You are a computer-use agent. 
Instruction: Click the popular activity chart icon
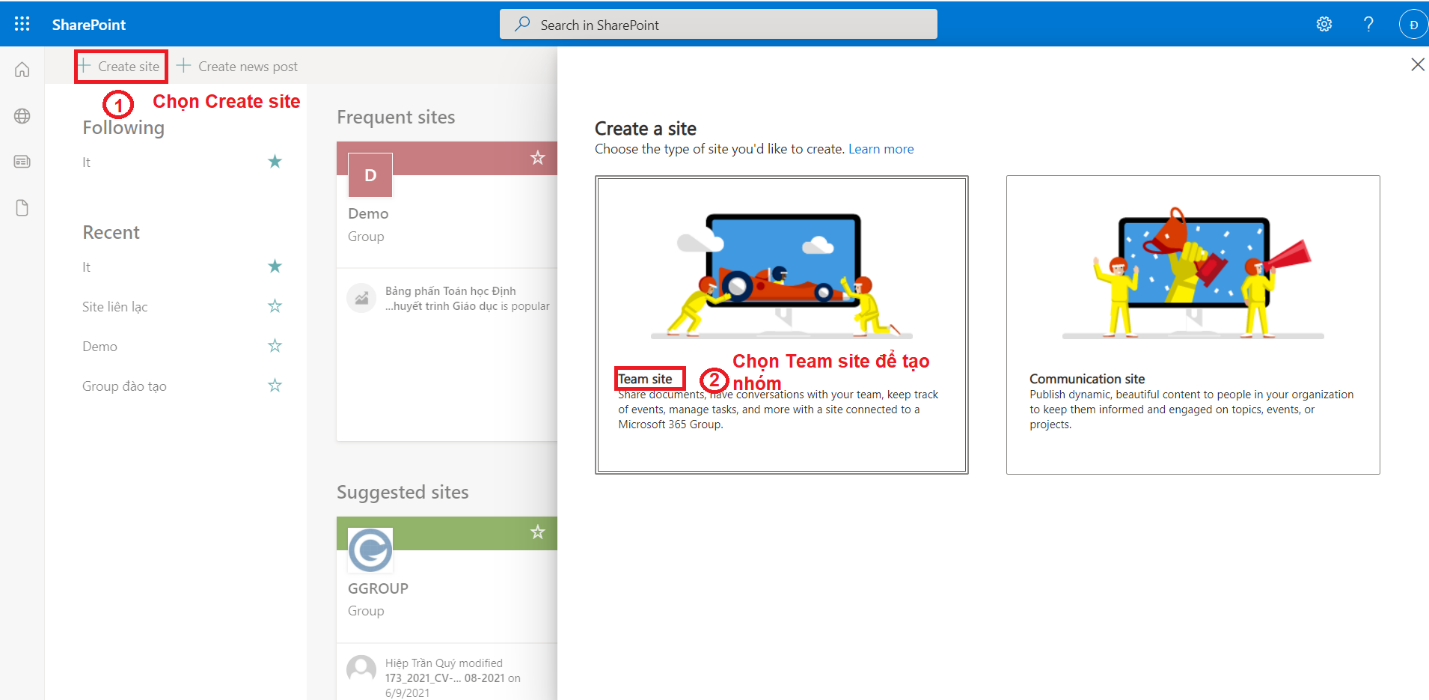[x=361, y=298]
